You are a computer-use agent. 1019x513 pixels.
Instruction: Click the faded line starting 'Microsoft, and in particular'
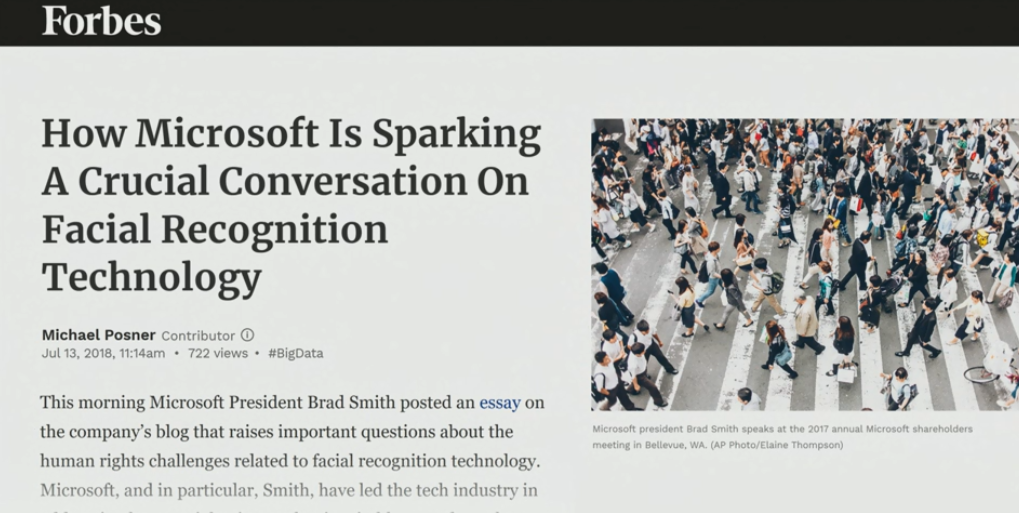tap(289, 490)
